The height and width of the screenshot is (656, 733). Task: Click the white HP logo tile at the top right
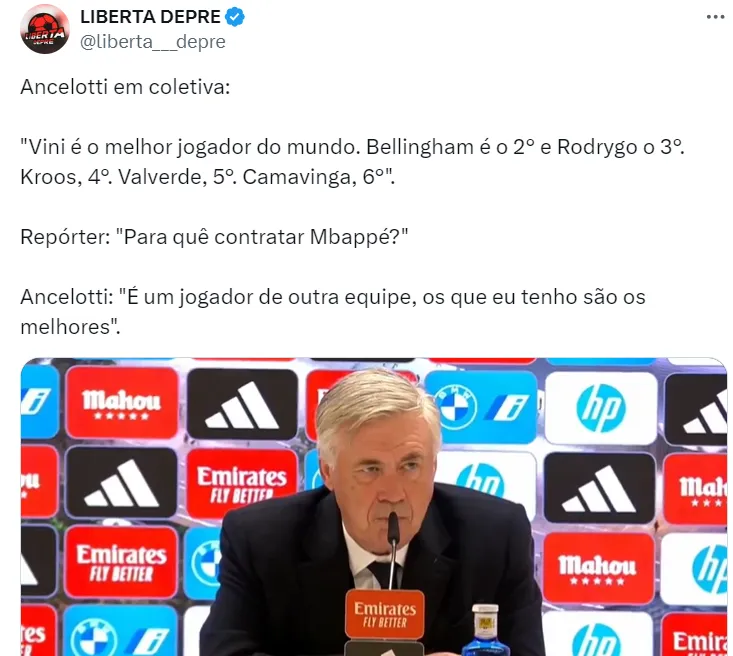coord(601,408)
